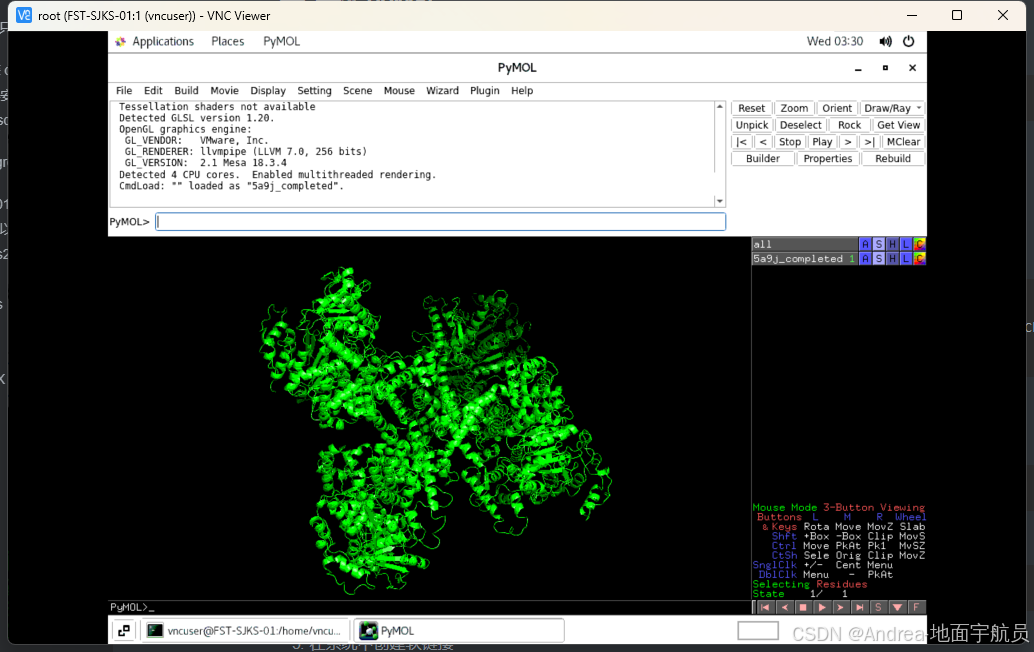Image resolution: width=1034 pixels, height=652 pixels.
Task: Click the MClear button
Action: point(903,142)
